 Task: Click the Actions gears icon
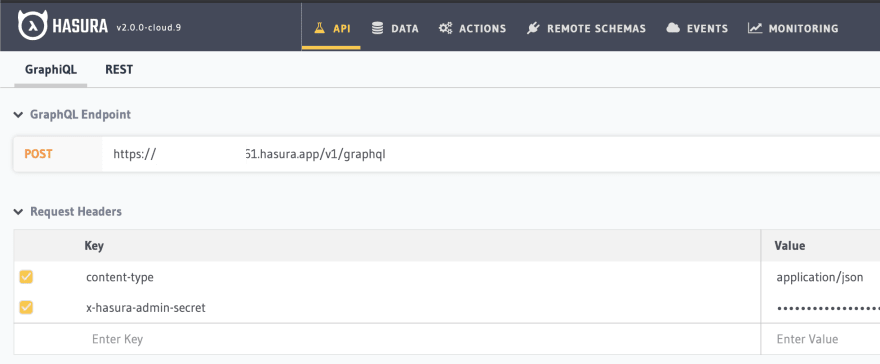[x=446, y=28]
